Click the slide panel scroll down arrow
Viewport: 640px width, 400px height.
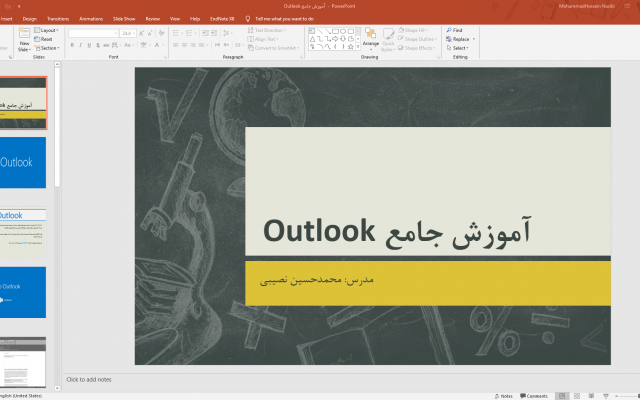pyautogui.click(x=57, y=389)
